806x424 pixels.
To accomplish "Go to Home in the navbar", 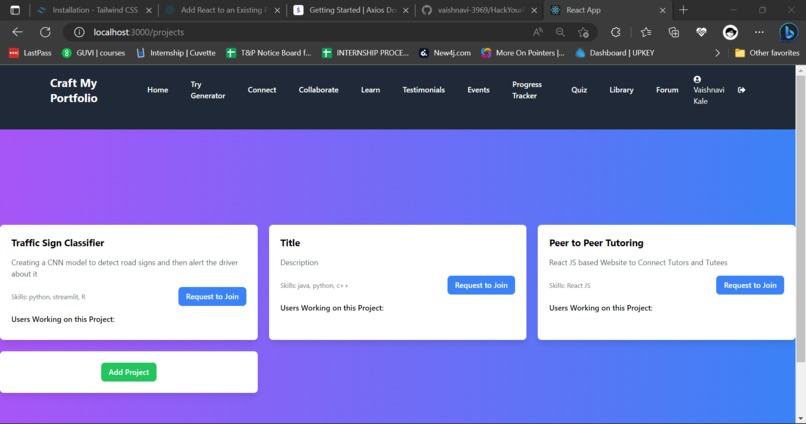I will coord(157,90).
